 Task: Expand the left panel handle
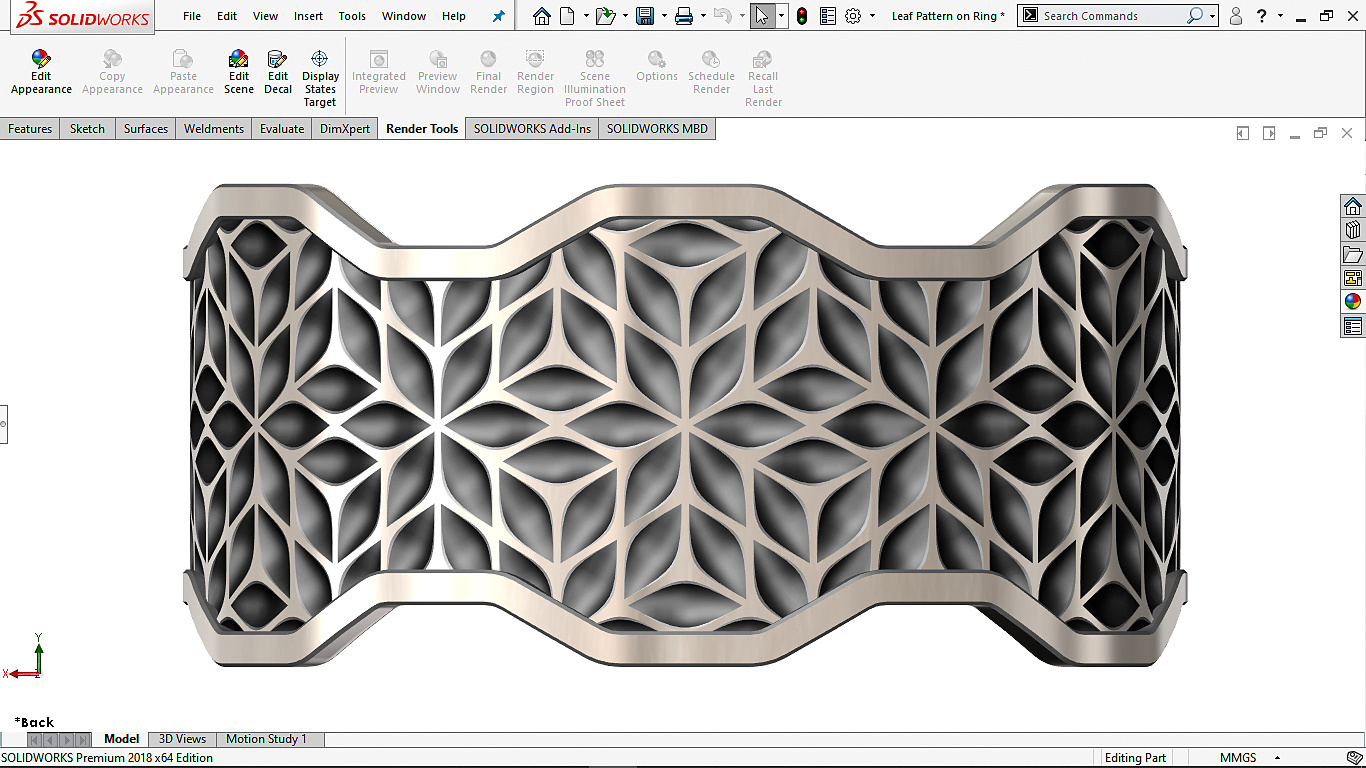(3, 424)
